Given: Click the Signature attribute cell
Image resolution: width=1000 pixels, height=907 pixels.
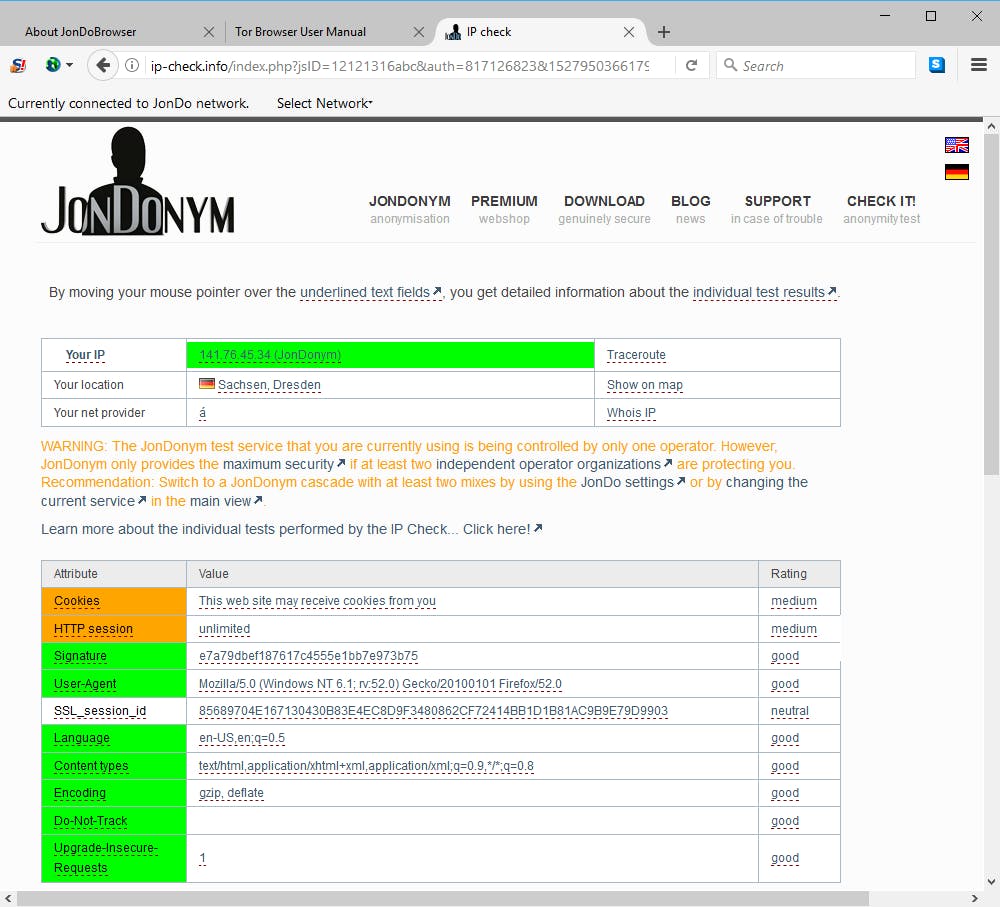Looking at the screenshot, I should [114, 656].
